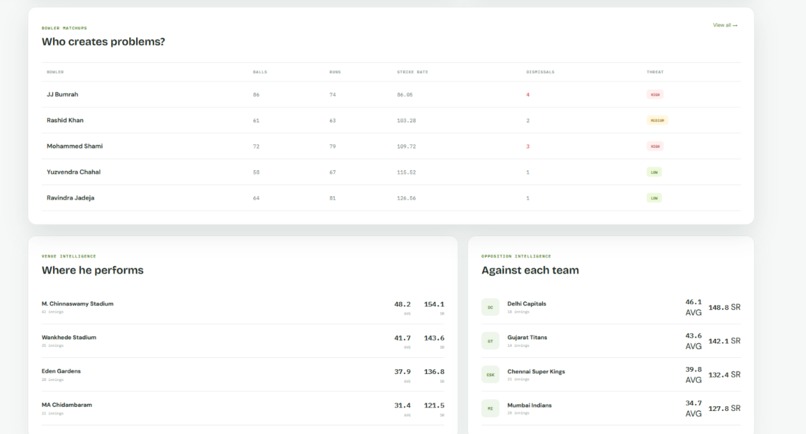Click the 121.5 strike rate for MA Chidambaram
The height and width of the screenshot is (434, 806).
[x=434, y=406]
